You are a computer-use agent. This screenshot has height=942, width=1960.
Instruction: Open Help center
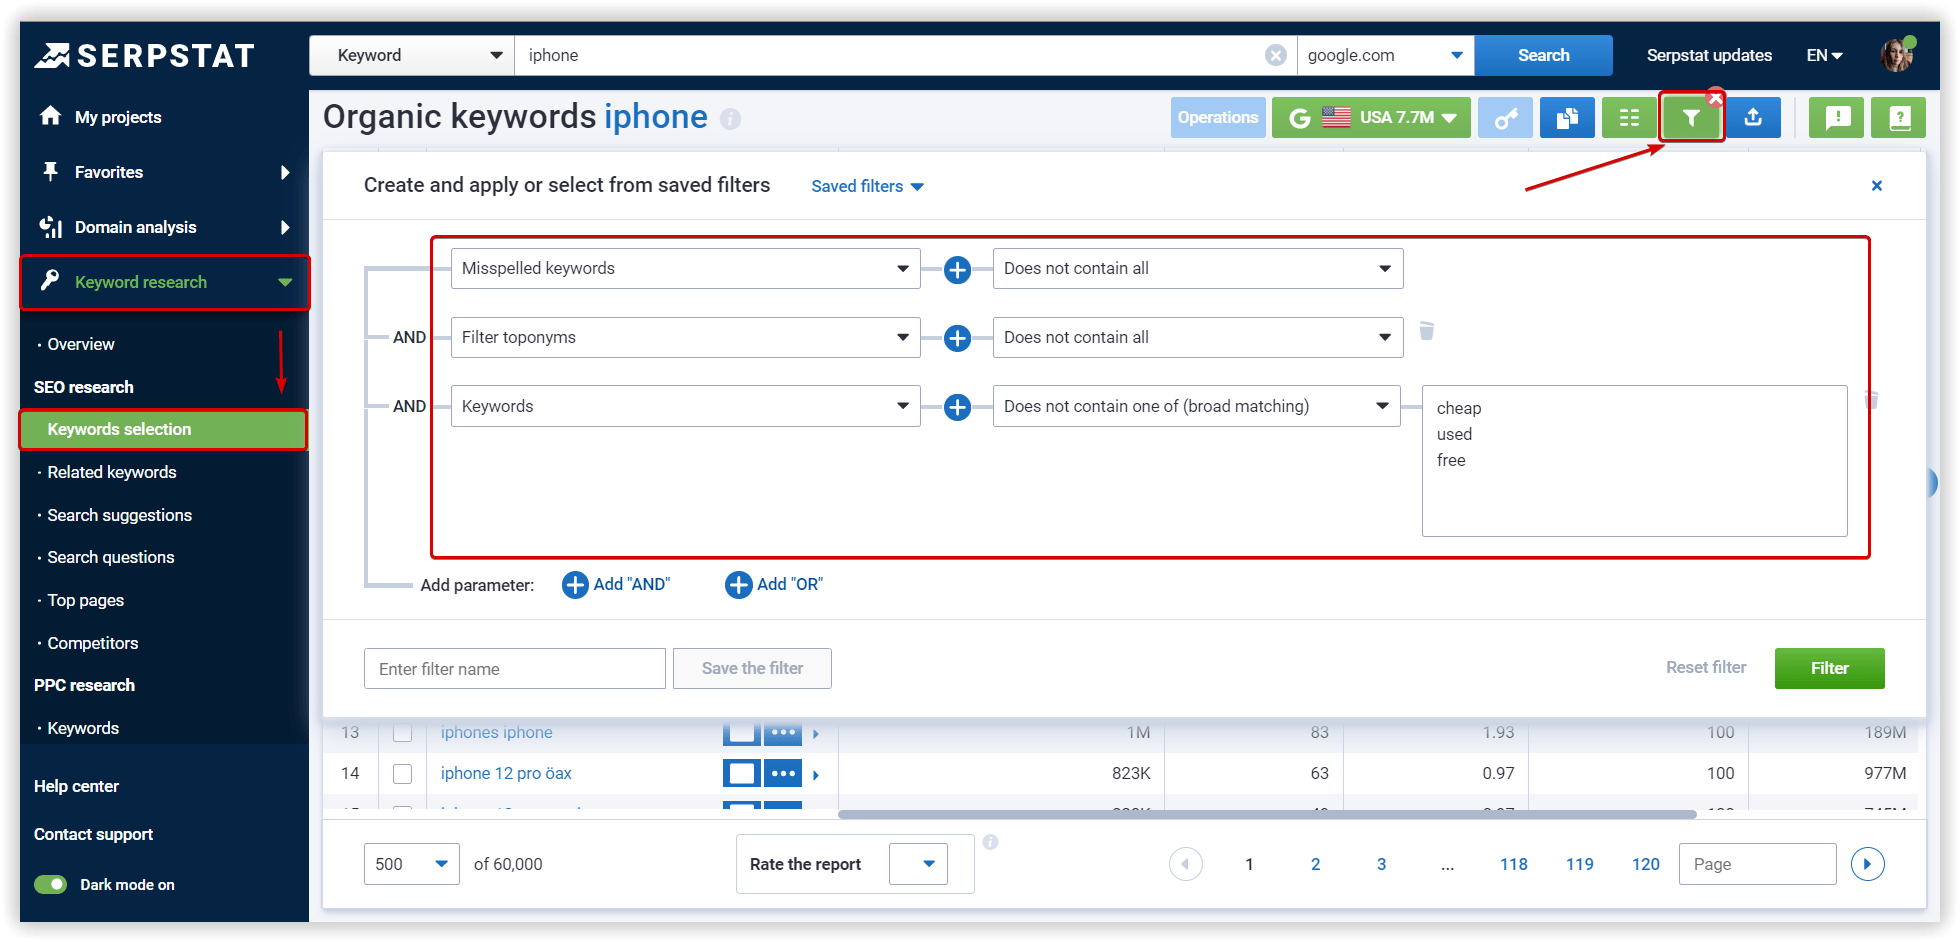point(76,786)
